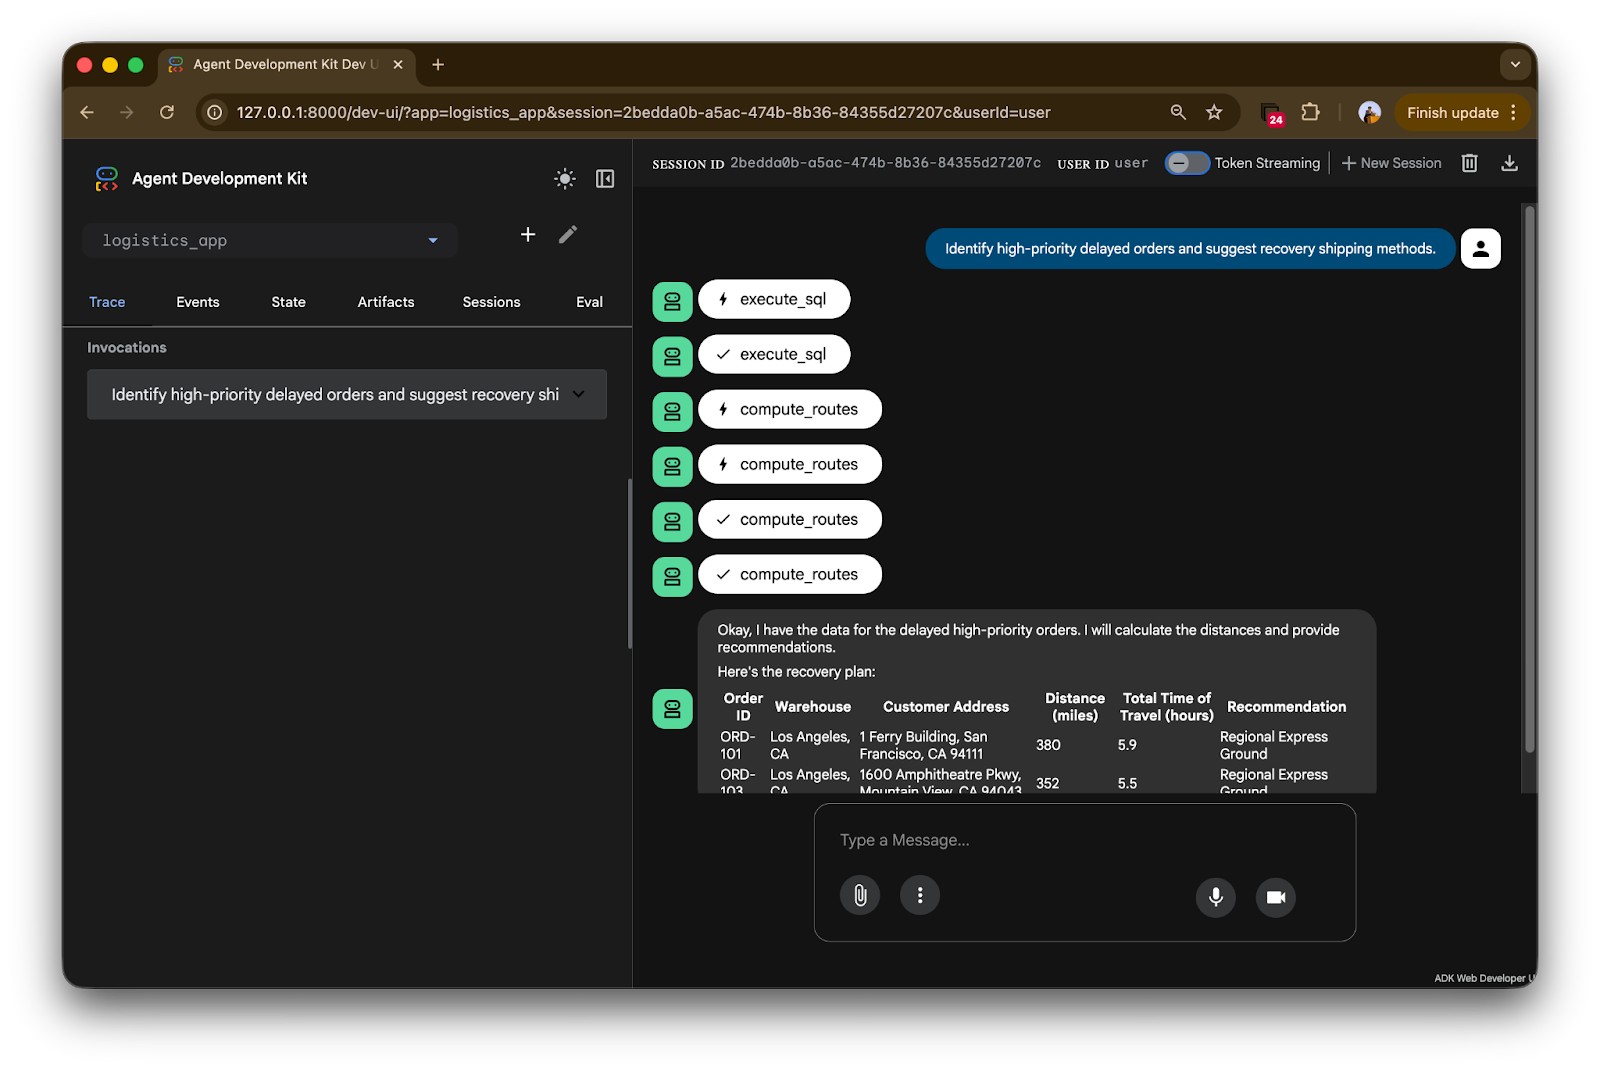Click the user avatar icon beside the prompt

tap(1480, 248)
